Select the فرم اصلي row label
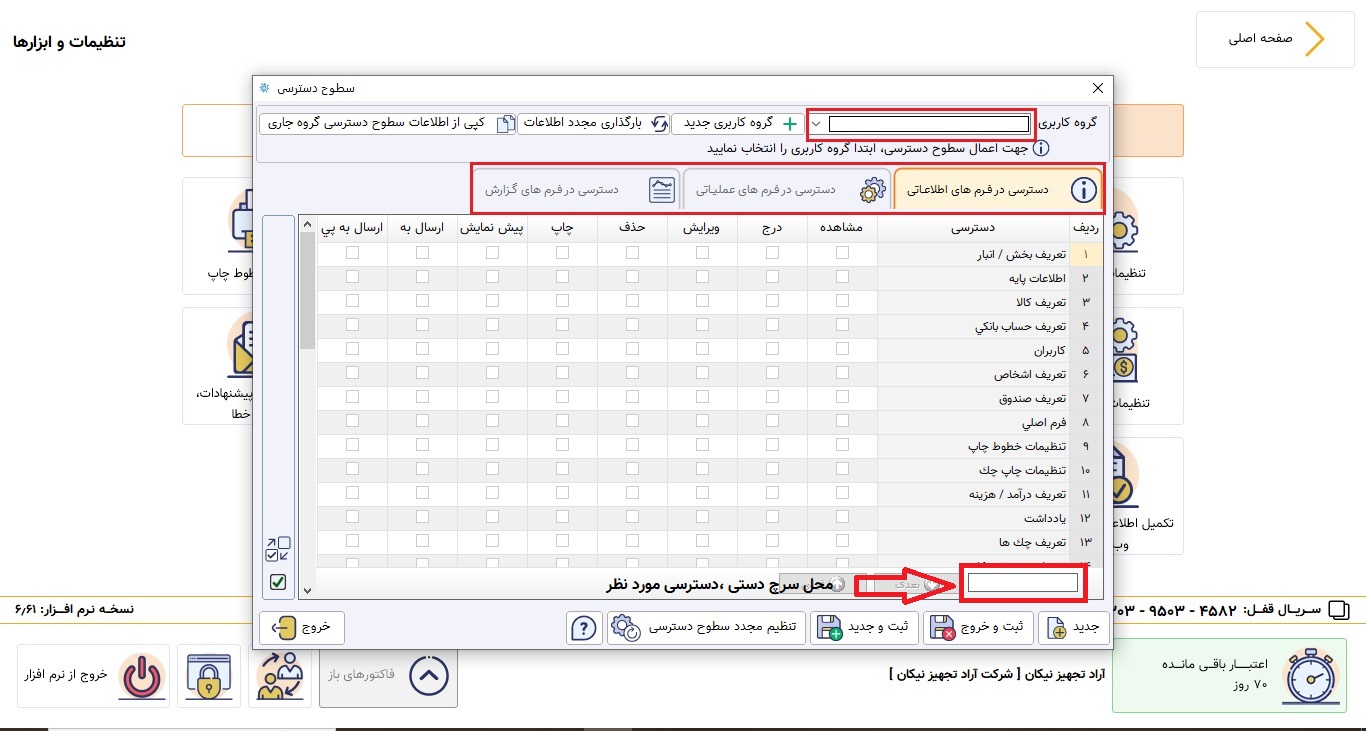 tap(1043, 421)
